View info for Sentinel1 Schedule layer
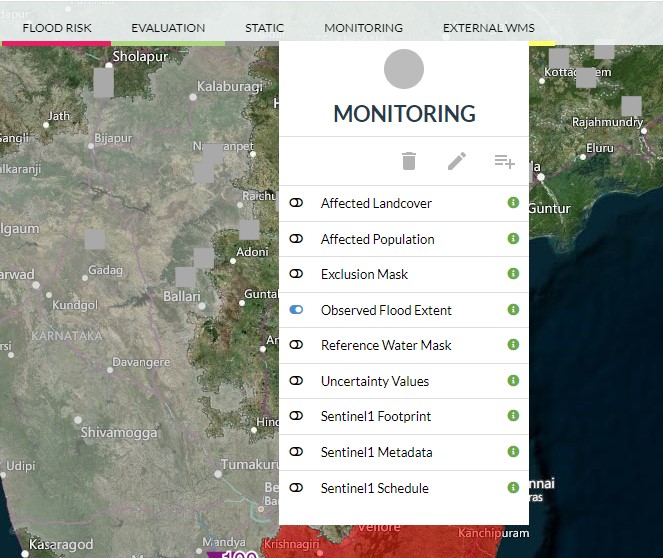This screenshot has height=558, width=663. point(513,488)
